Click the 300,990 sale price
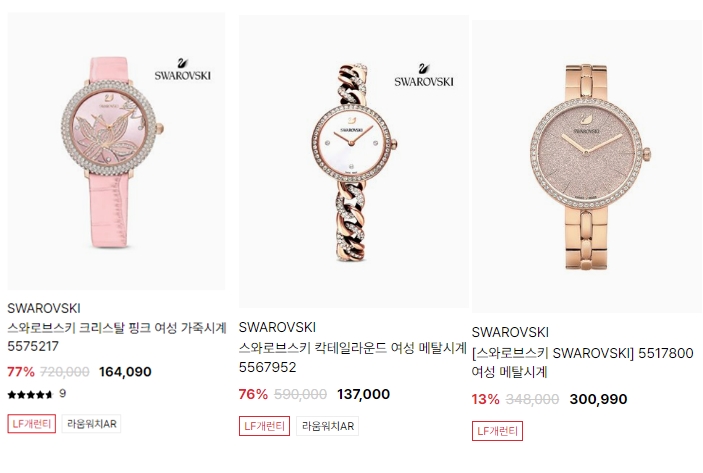Image resolution: width=703 pixels, height=473 pixels. (598, 399)
